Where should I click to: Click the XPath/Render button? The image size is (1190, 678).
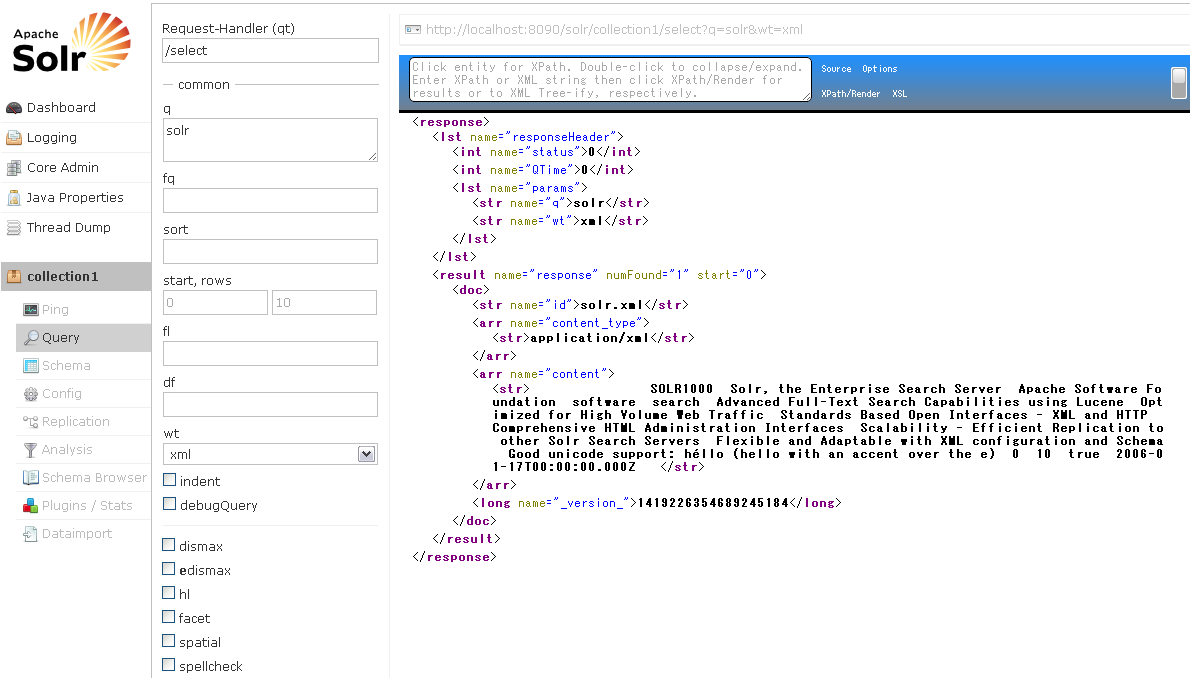(x=851, y=94)
